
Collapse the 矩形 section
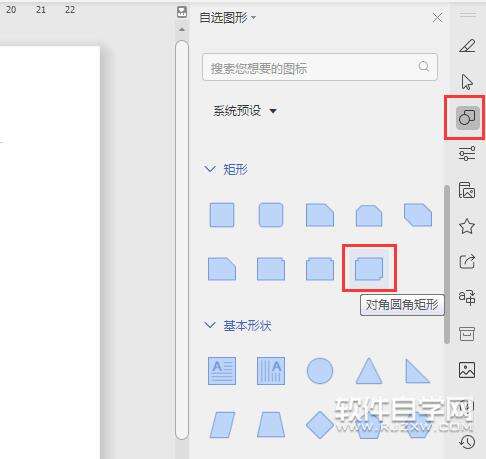click(x=210, y=169)
